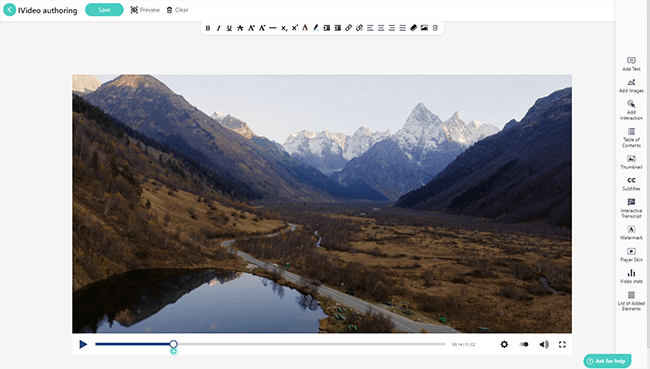Open Video stats
The image size is (650, 369).
pyautogui.click(x=631, y=276)
